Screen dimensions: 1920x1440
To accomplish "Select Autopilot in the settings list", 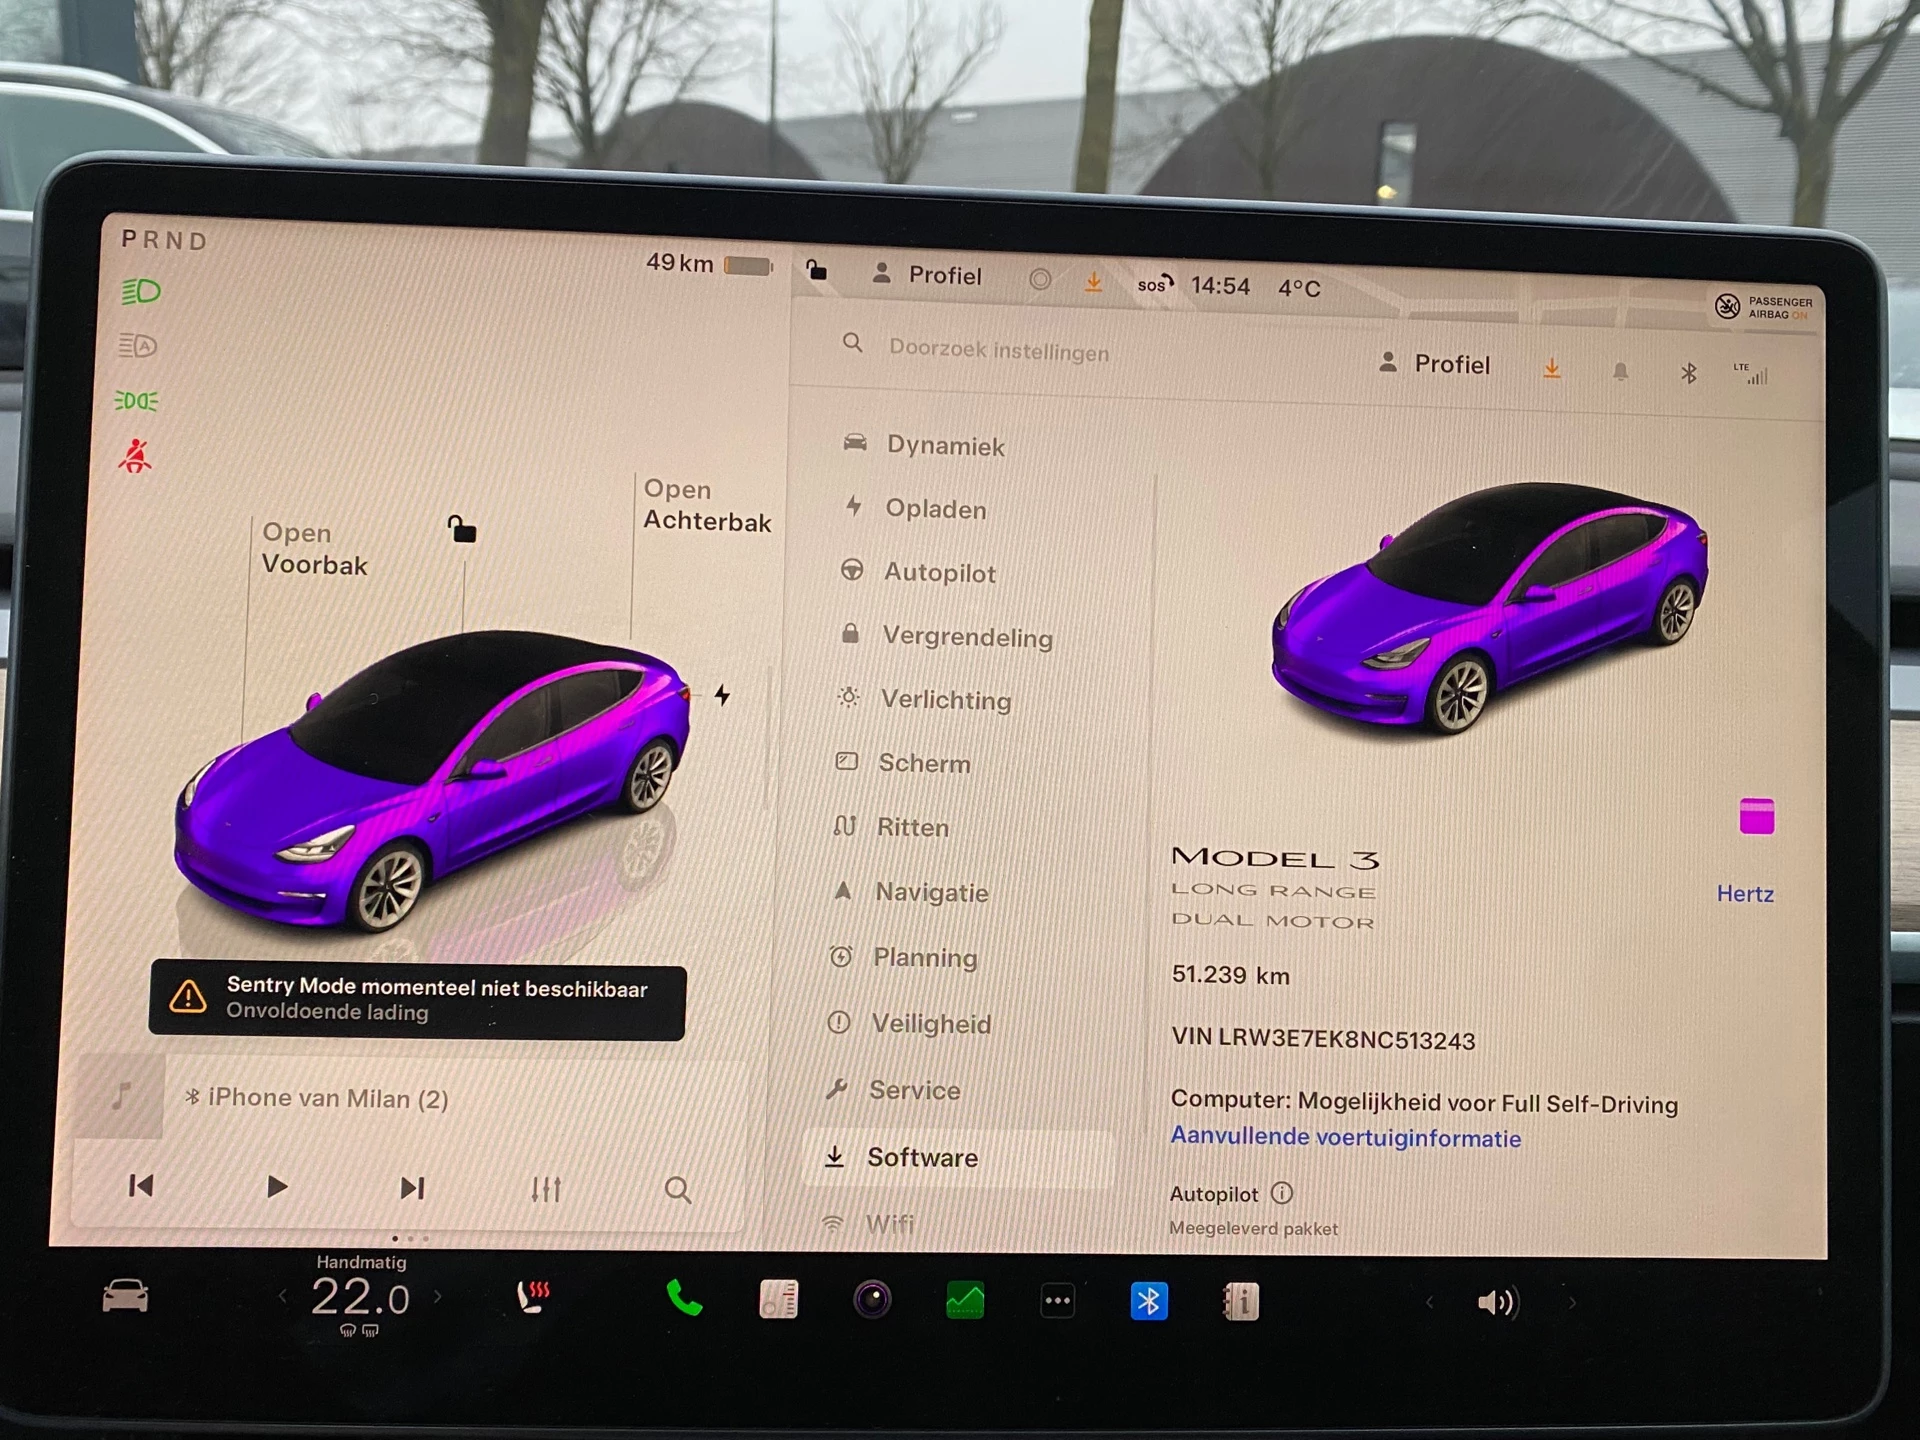I will coord(917,572).
